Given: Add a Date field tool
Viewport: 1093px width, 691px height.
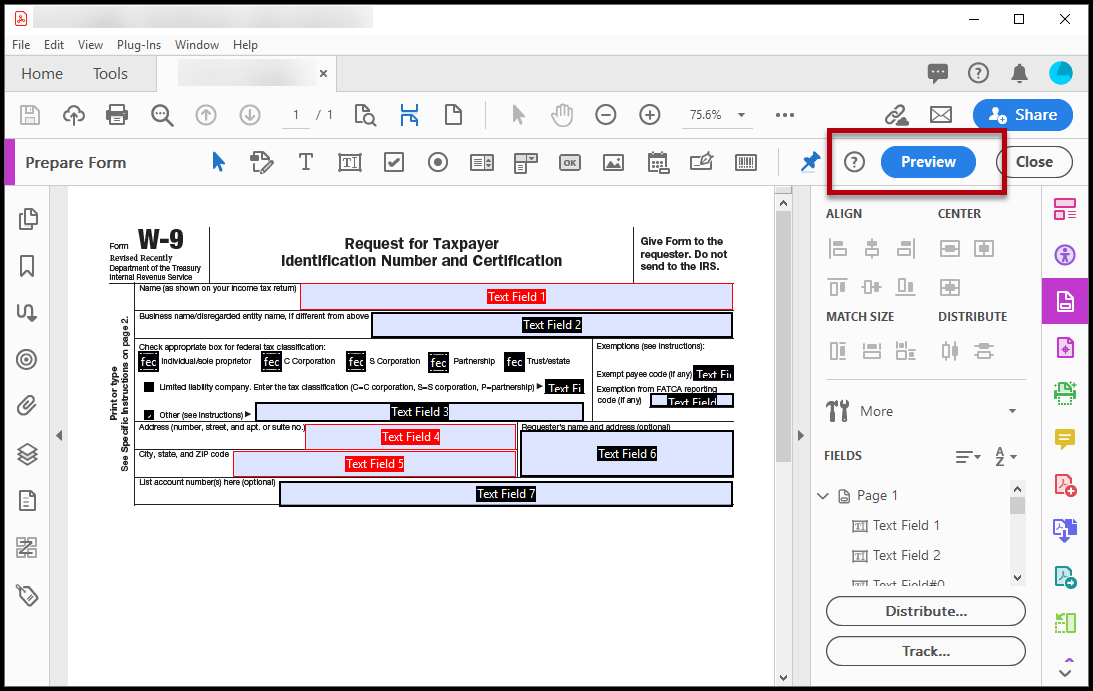Looking at the screenshot, I should (x=658, y=162).
